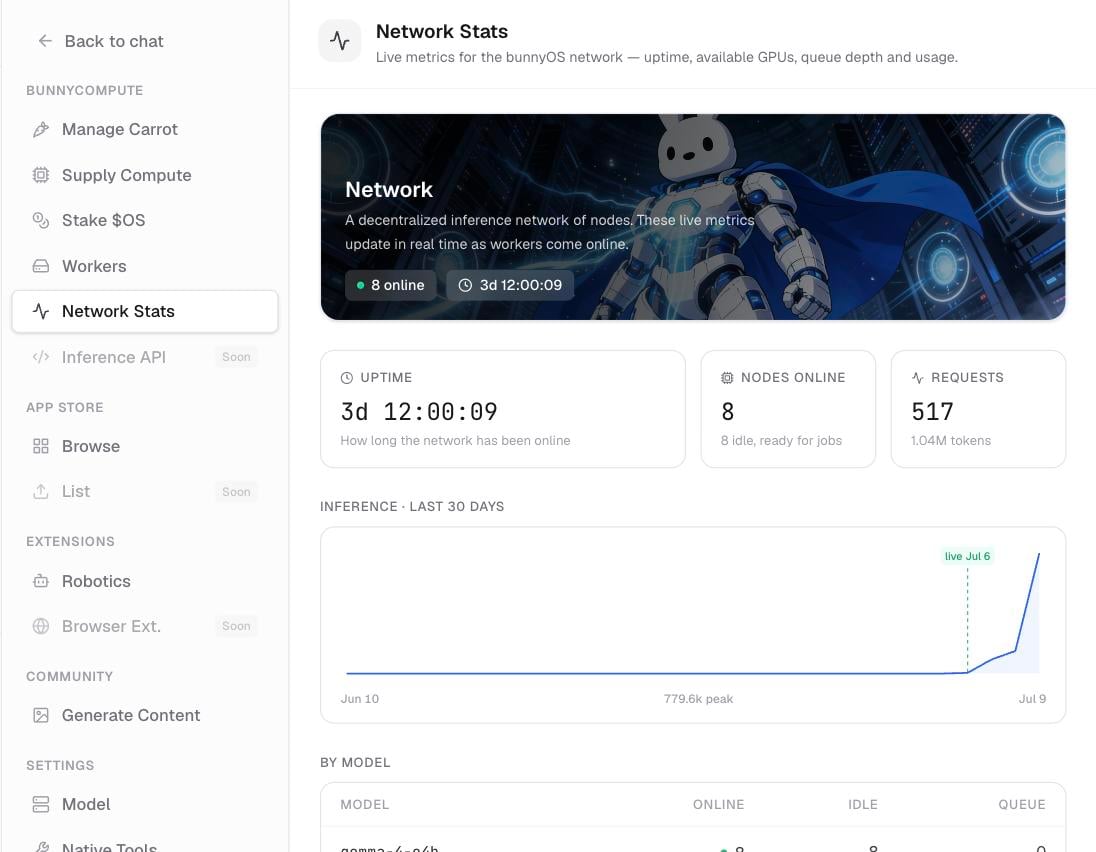Click the MODEL column header
This screenshot has height=852, width=1096.
click(x=364, y=804)
